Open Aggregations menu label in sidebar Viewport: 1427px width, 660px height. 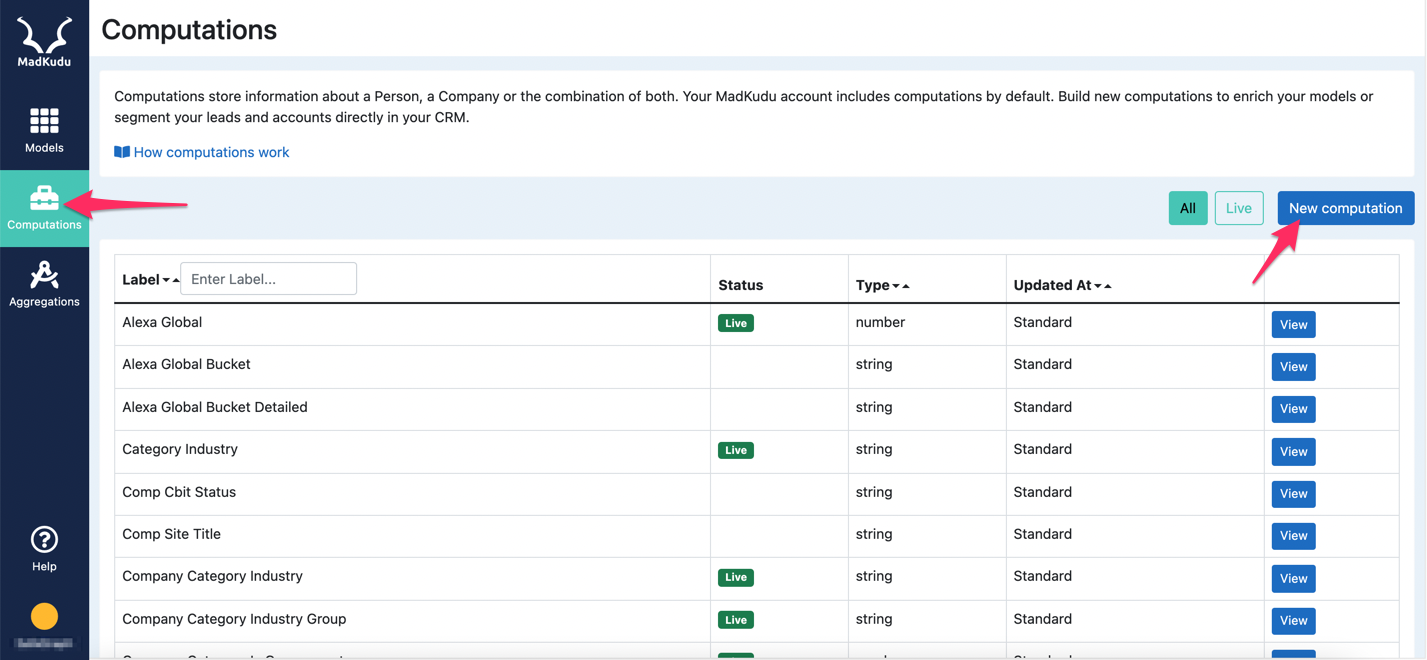click(44, 302)
